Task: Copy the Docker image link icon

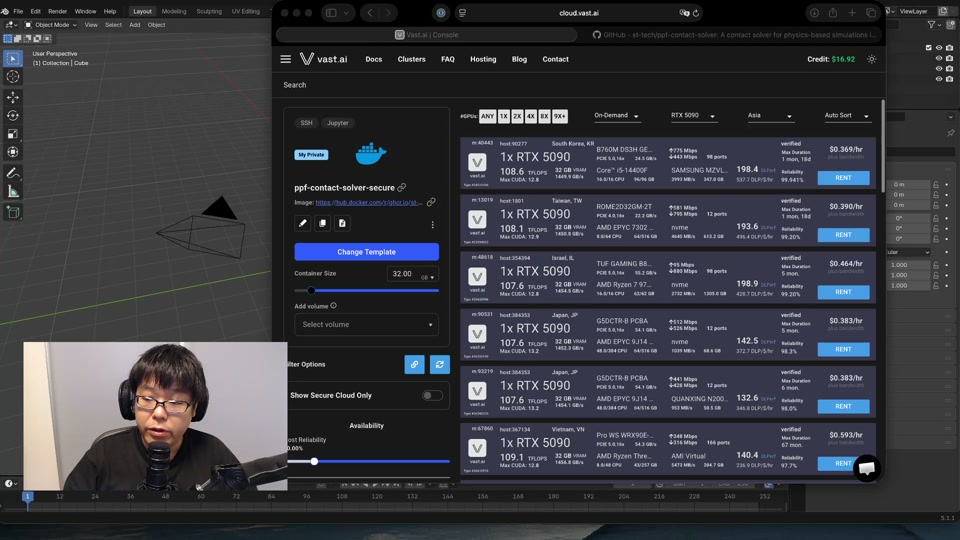Action: click(x=431, y=202)
